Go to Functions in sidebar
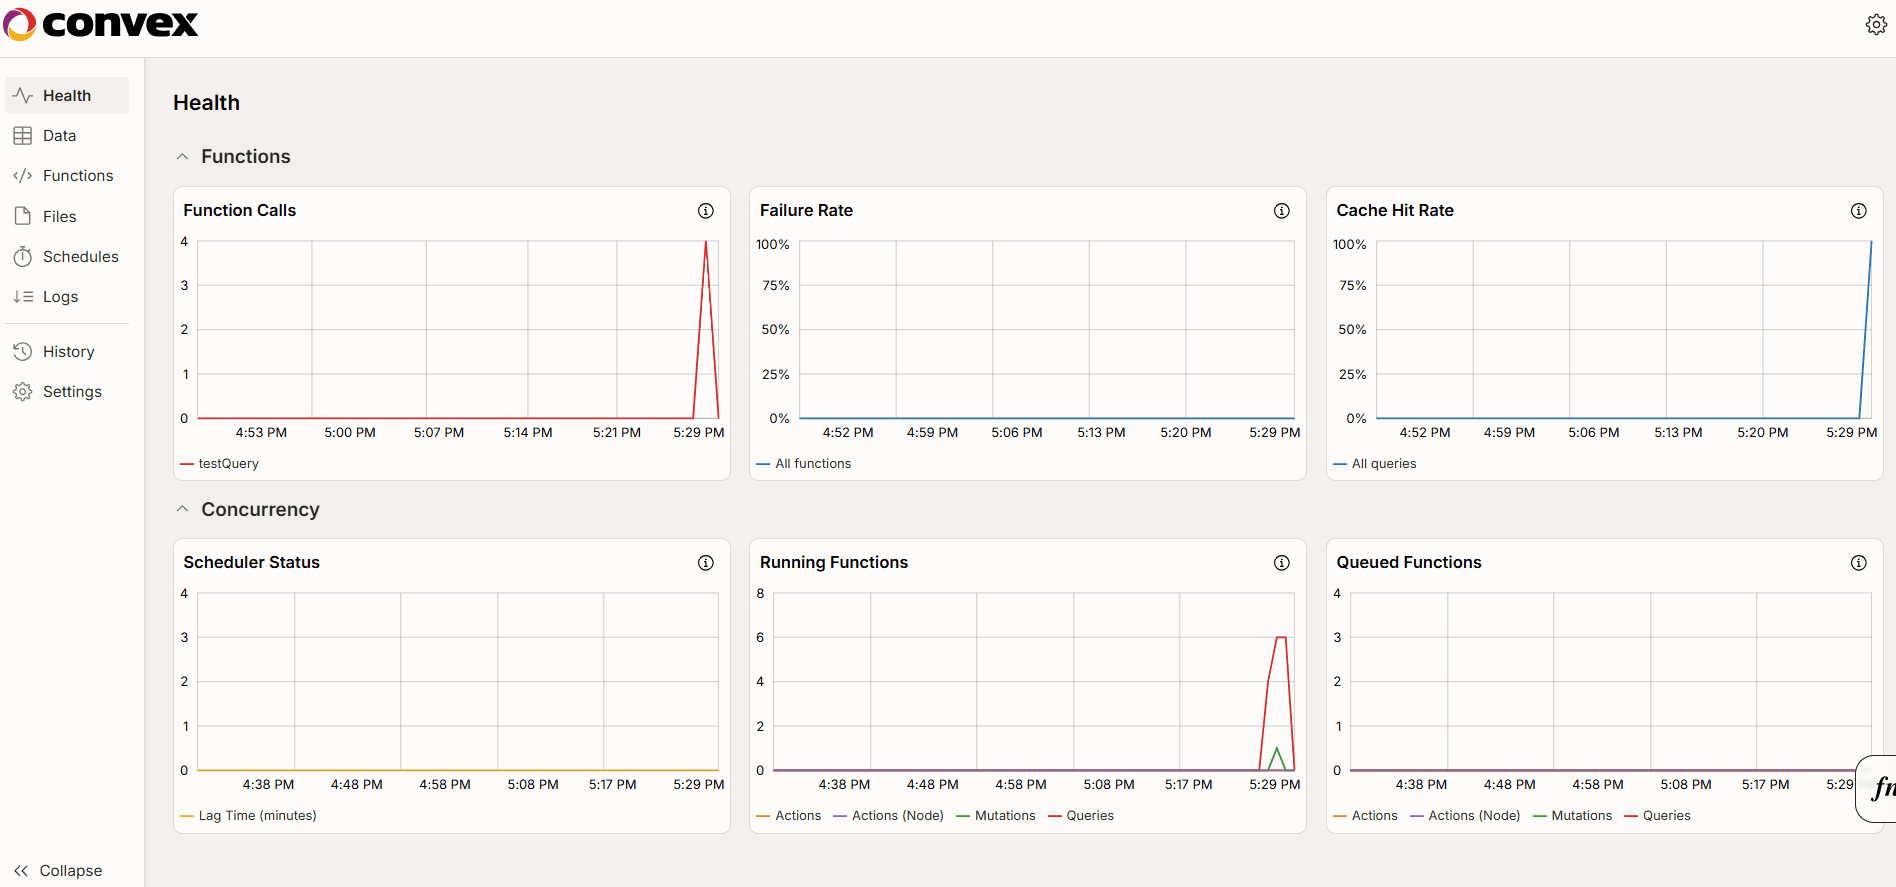The image size is (1896, 887). pos(67,176)
